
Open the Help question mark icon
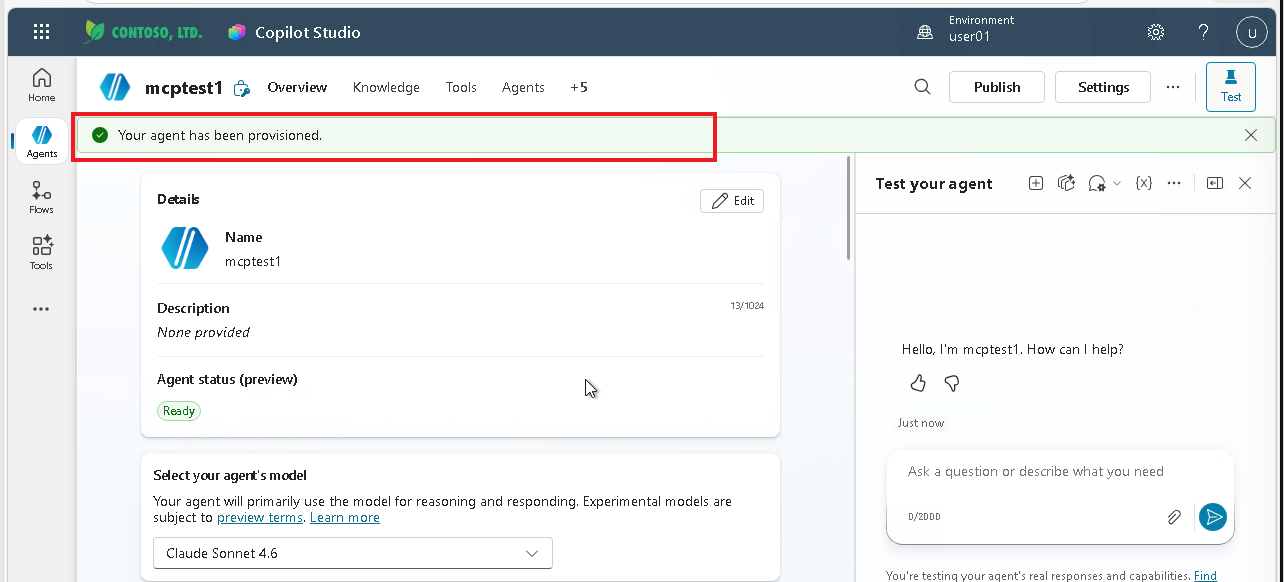tap(1204, 32)
